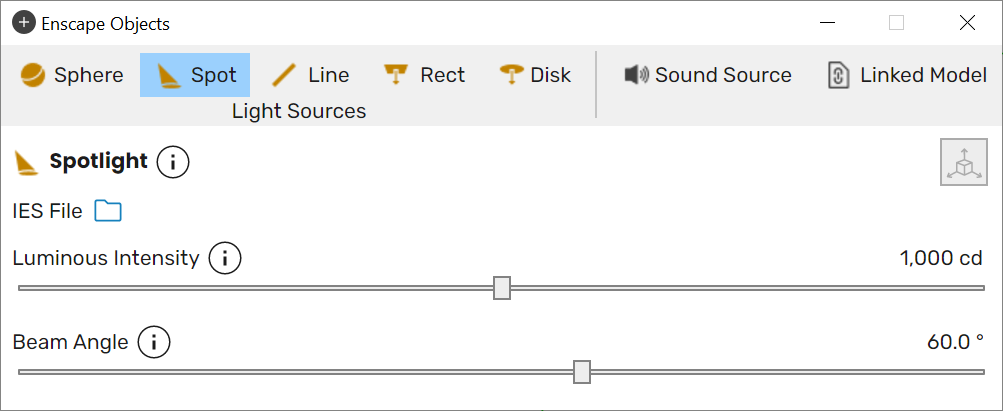The width and height of the screenshot is (1003, 411).
Task: Choose the Line light source
Action: (310, 75)
